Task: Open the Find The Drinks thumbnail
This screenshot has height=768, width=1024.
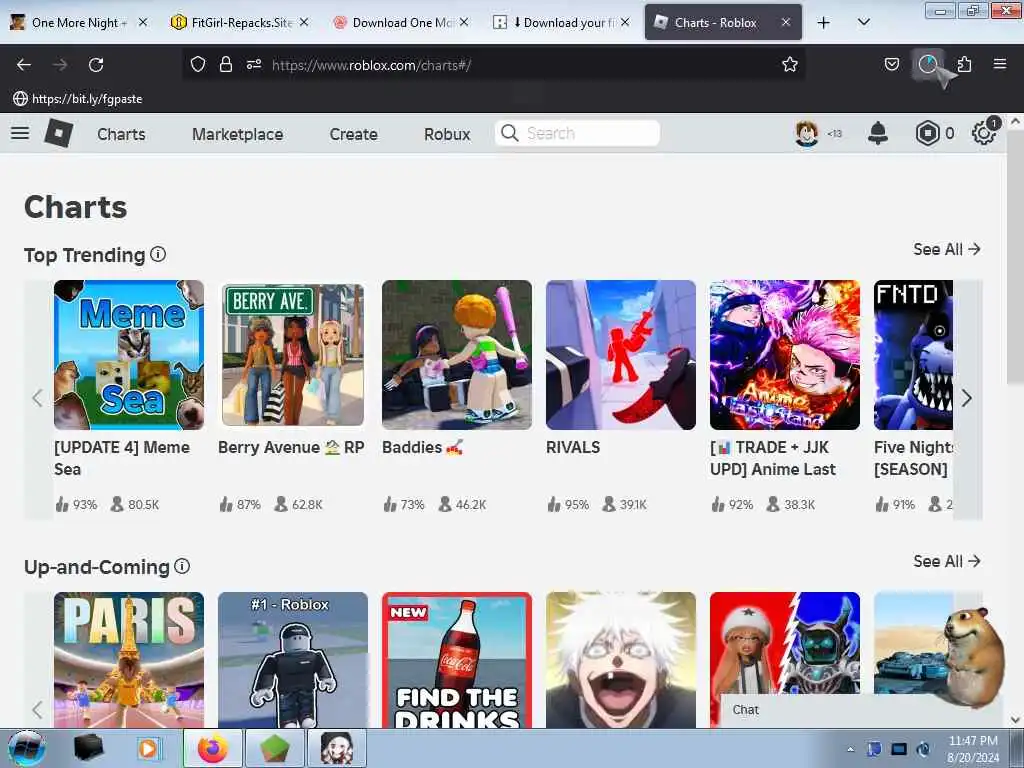Action: point(456,660)
